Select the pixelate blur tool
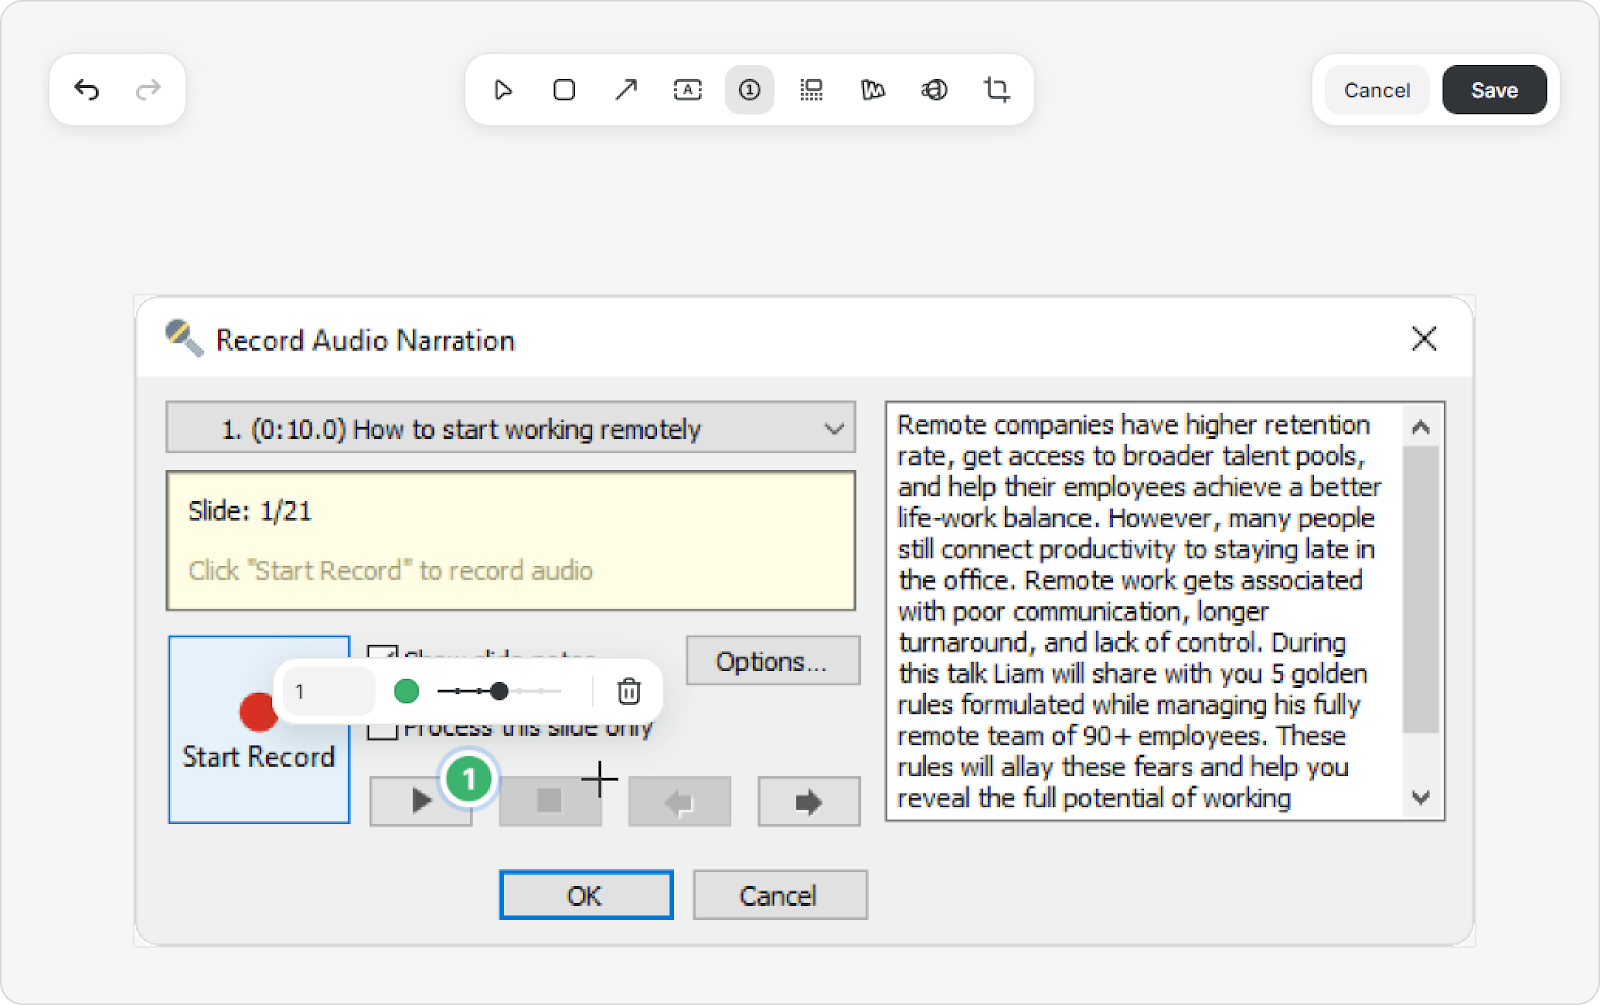This screenshot has width=1600, height=1005. [x=811, y=90]
